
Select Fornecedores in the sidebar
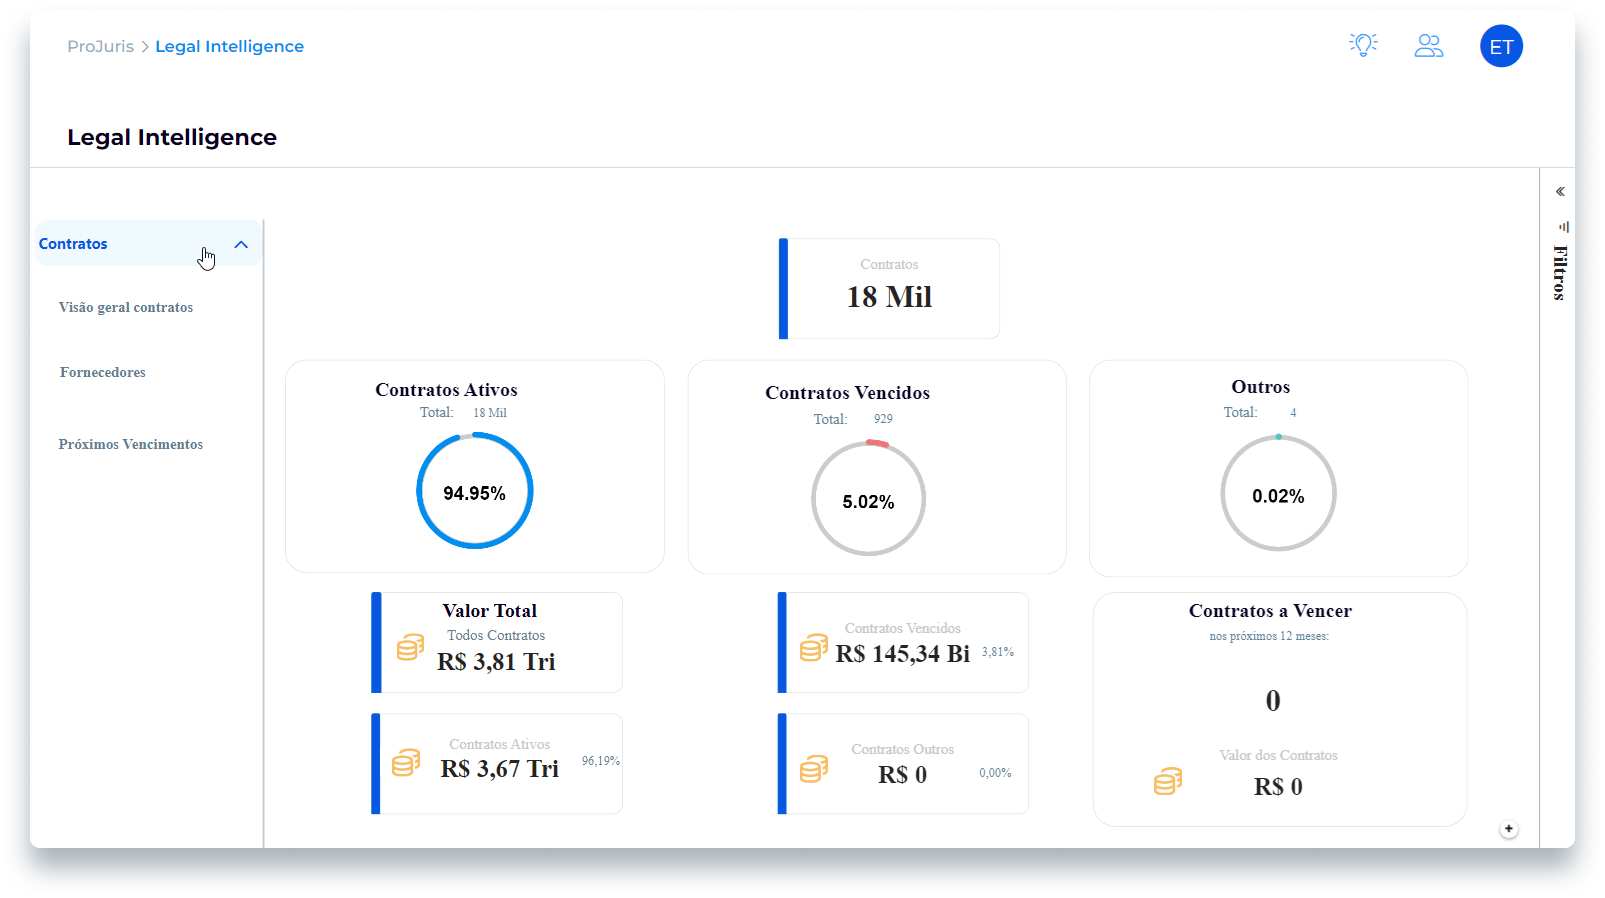pos(103,372)
